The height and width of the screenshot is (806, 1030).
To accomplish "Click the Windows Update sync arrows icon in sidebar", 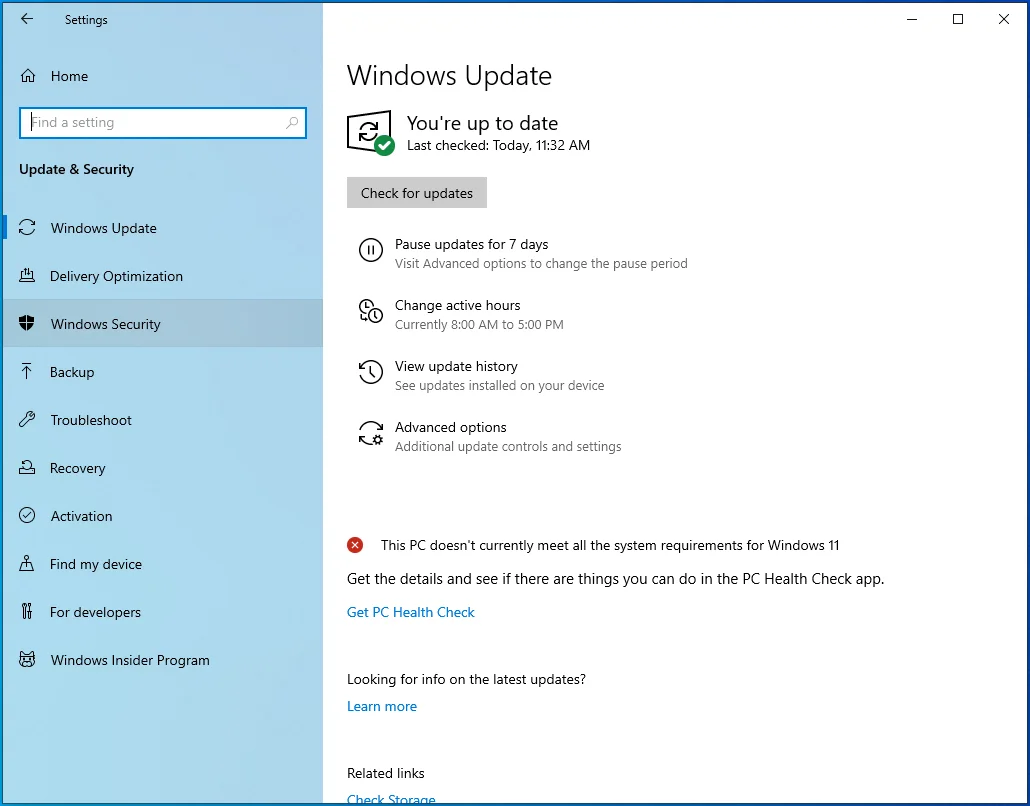I will [x=27, y=228].
